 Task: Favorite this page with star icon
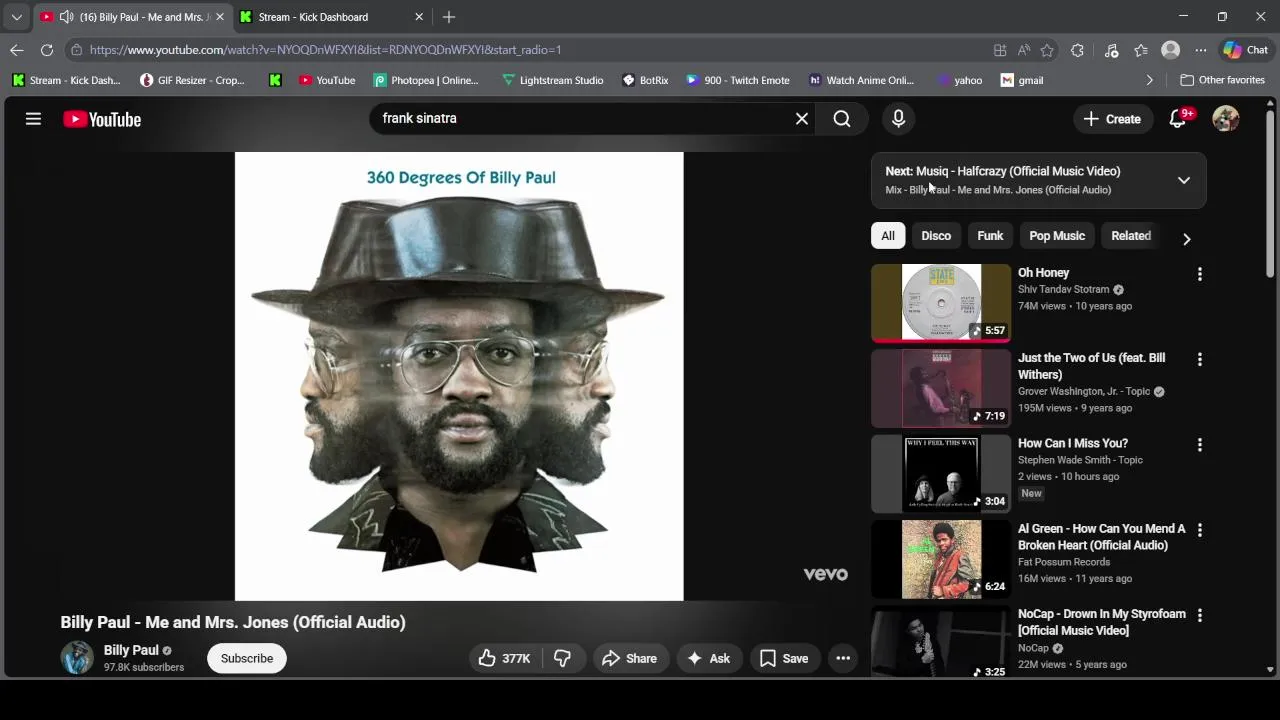pyautogui.click(x=1047, y=50)
